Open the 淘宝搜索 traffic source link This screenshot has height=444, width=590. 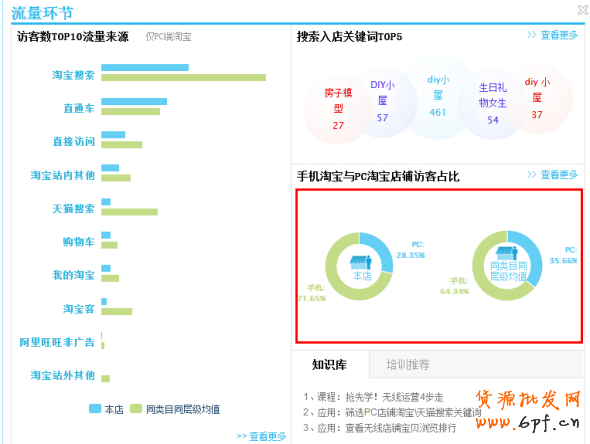click(x=73, y=75)
